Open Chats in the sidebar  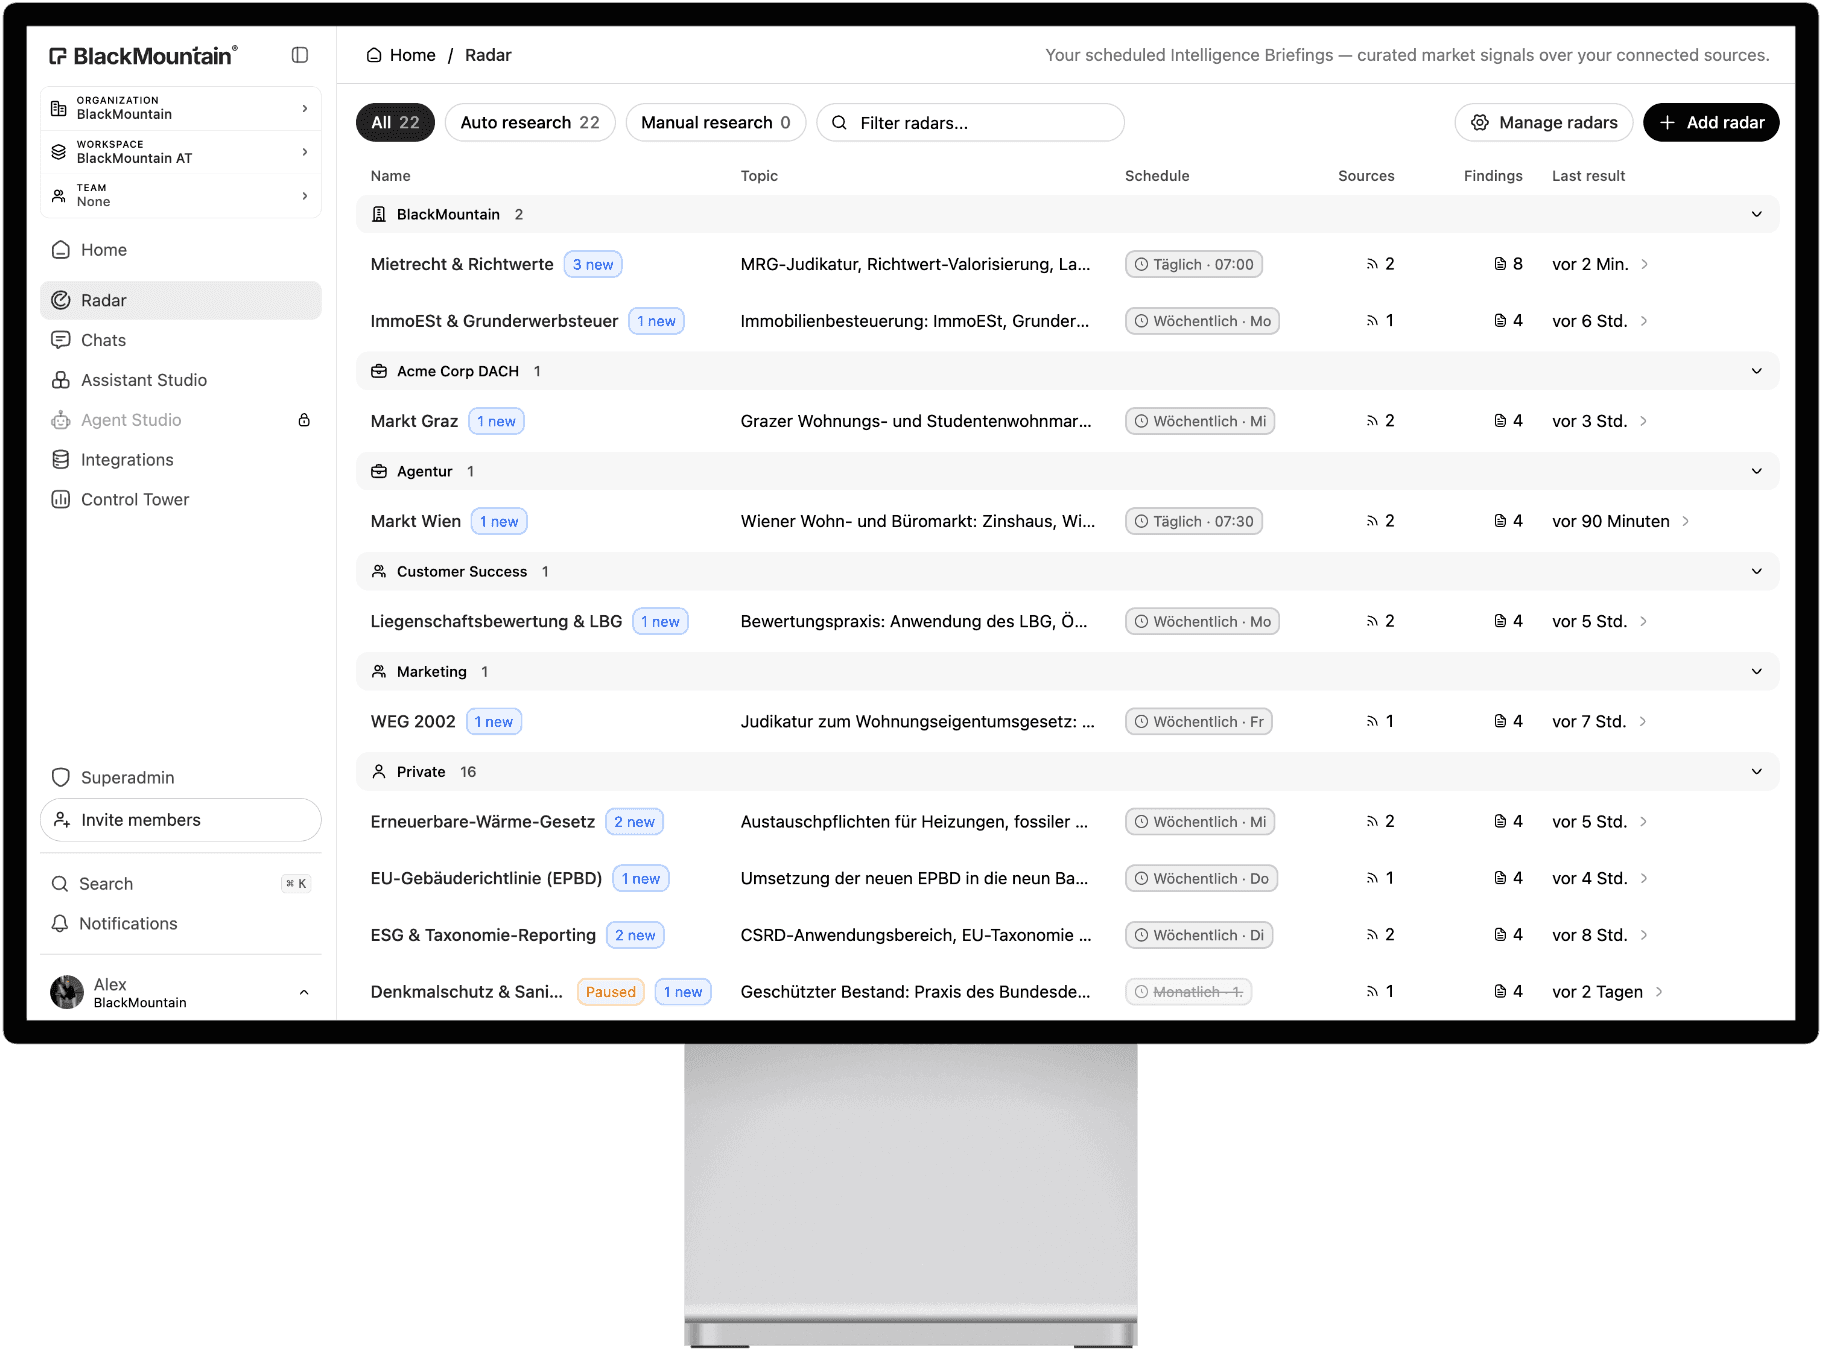point(181,340)
